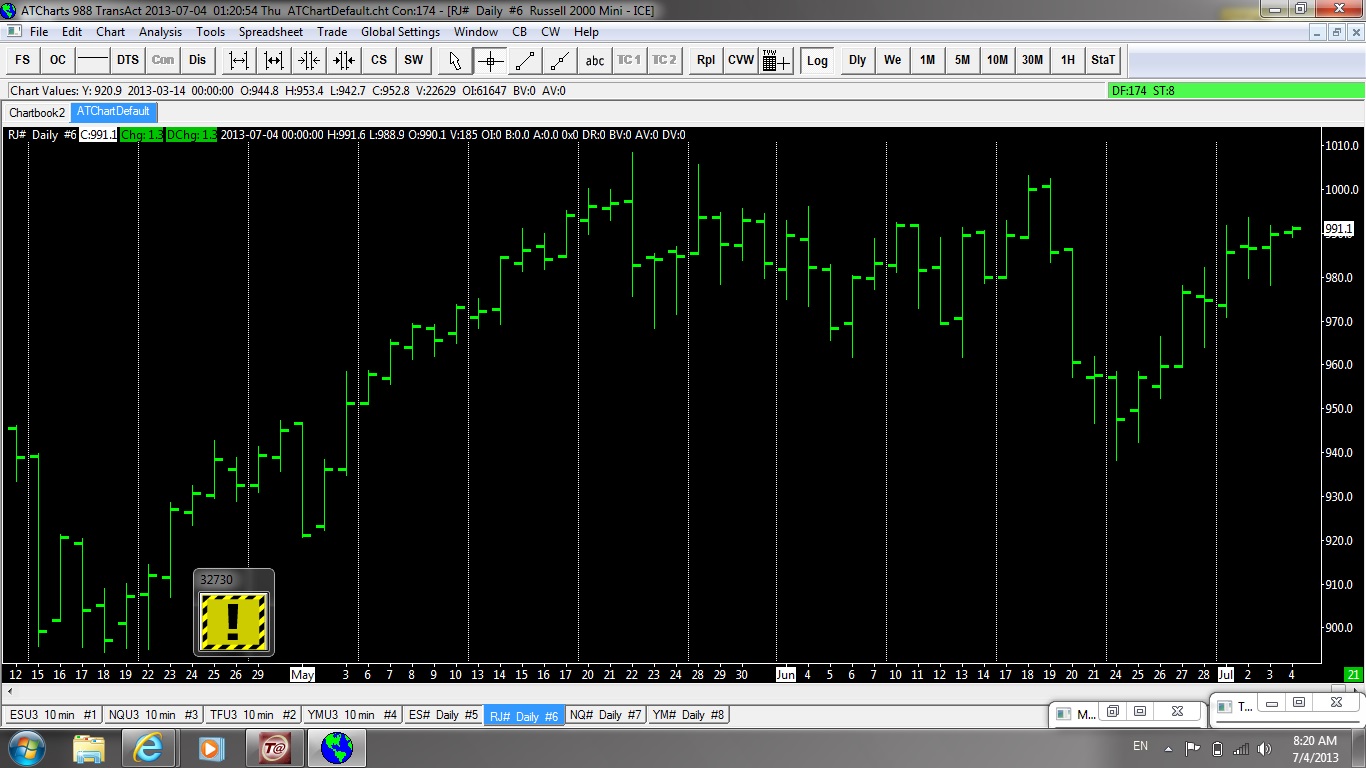
Task: Click the bold inward-arrows bar spacing icon
Action: coord(344,60)
